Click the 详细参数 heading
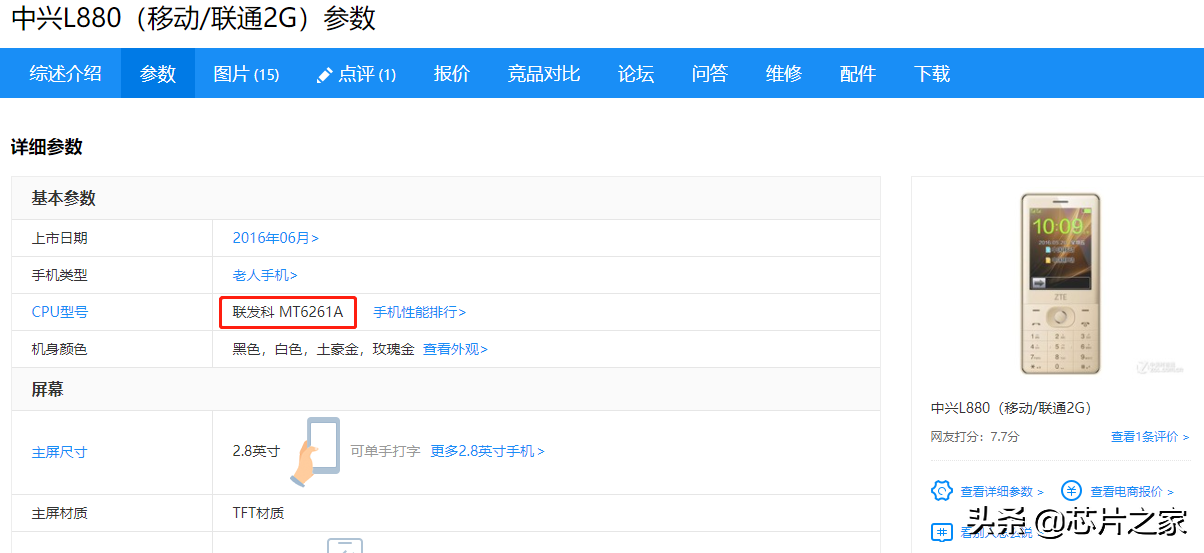Screen dimensions: 1204x553 pos(46,147)
